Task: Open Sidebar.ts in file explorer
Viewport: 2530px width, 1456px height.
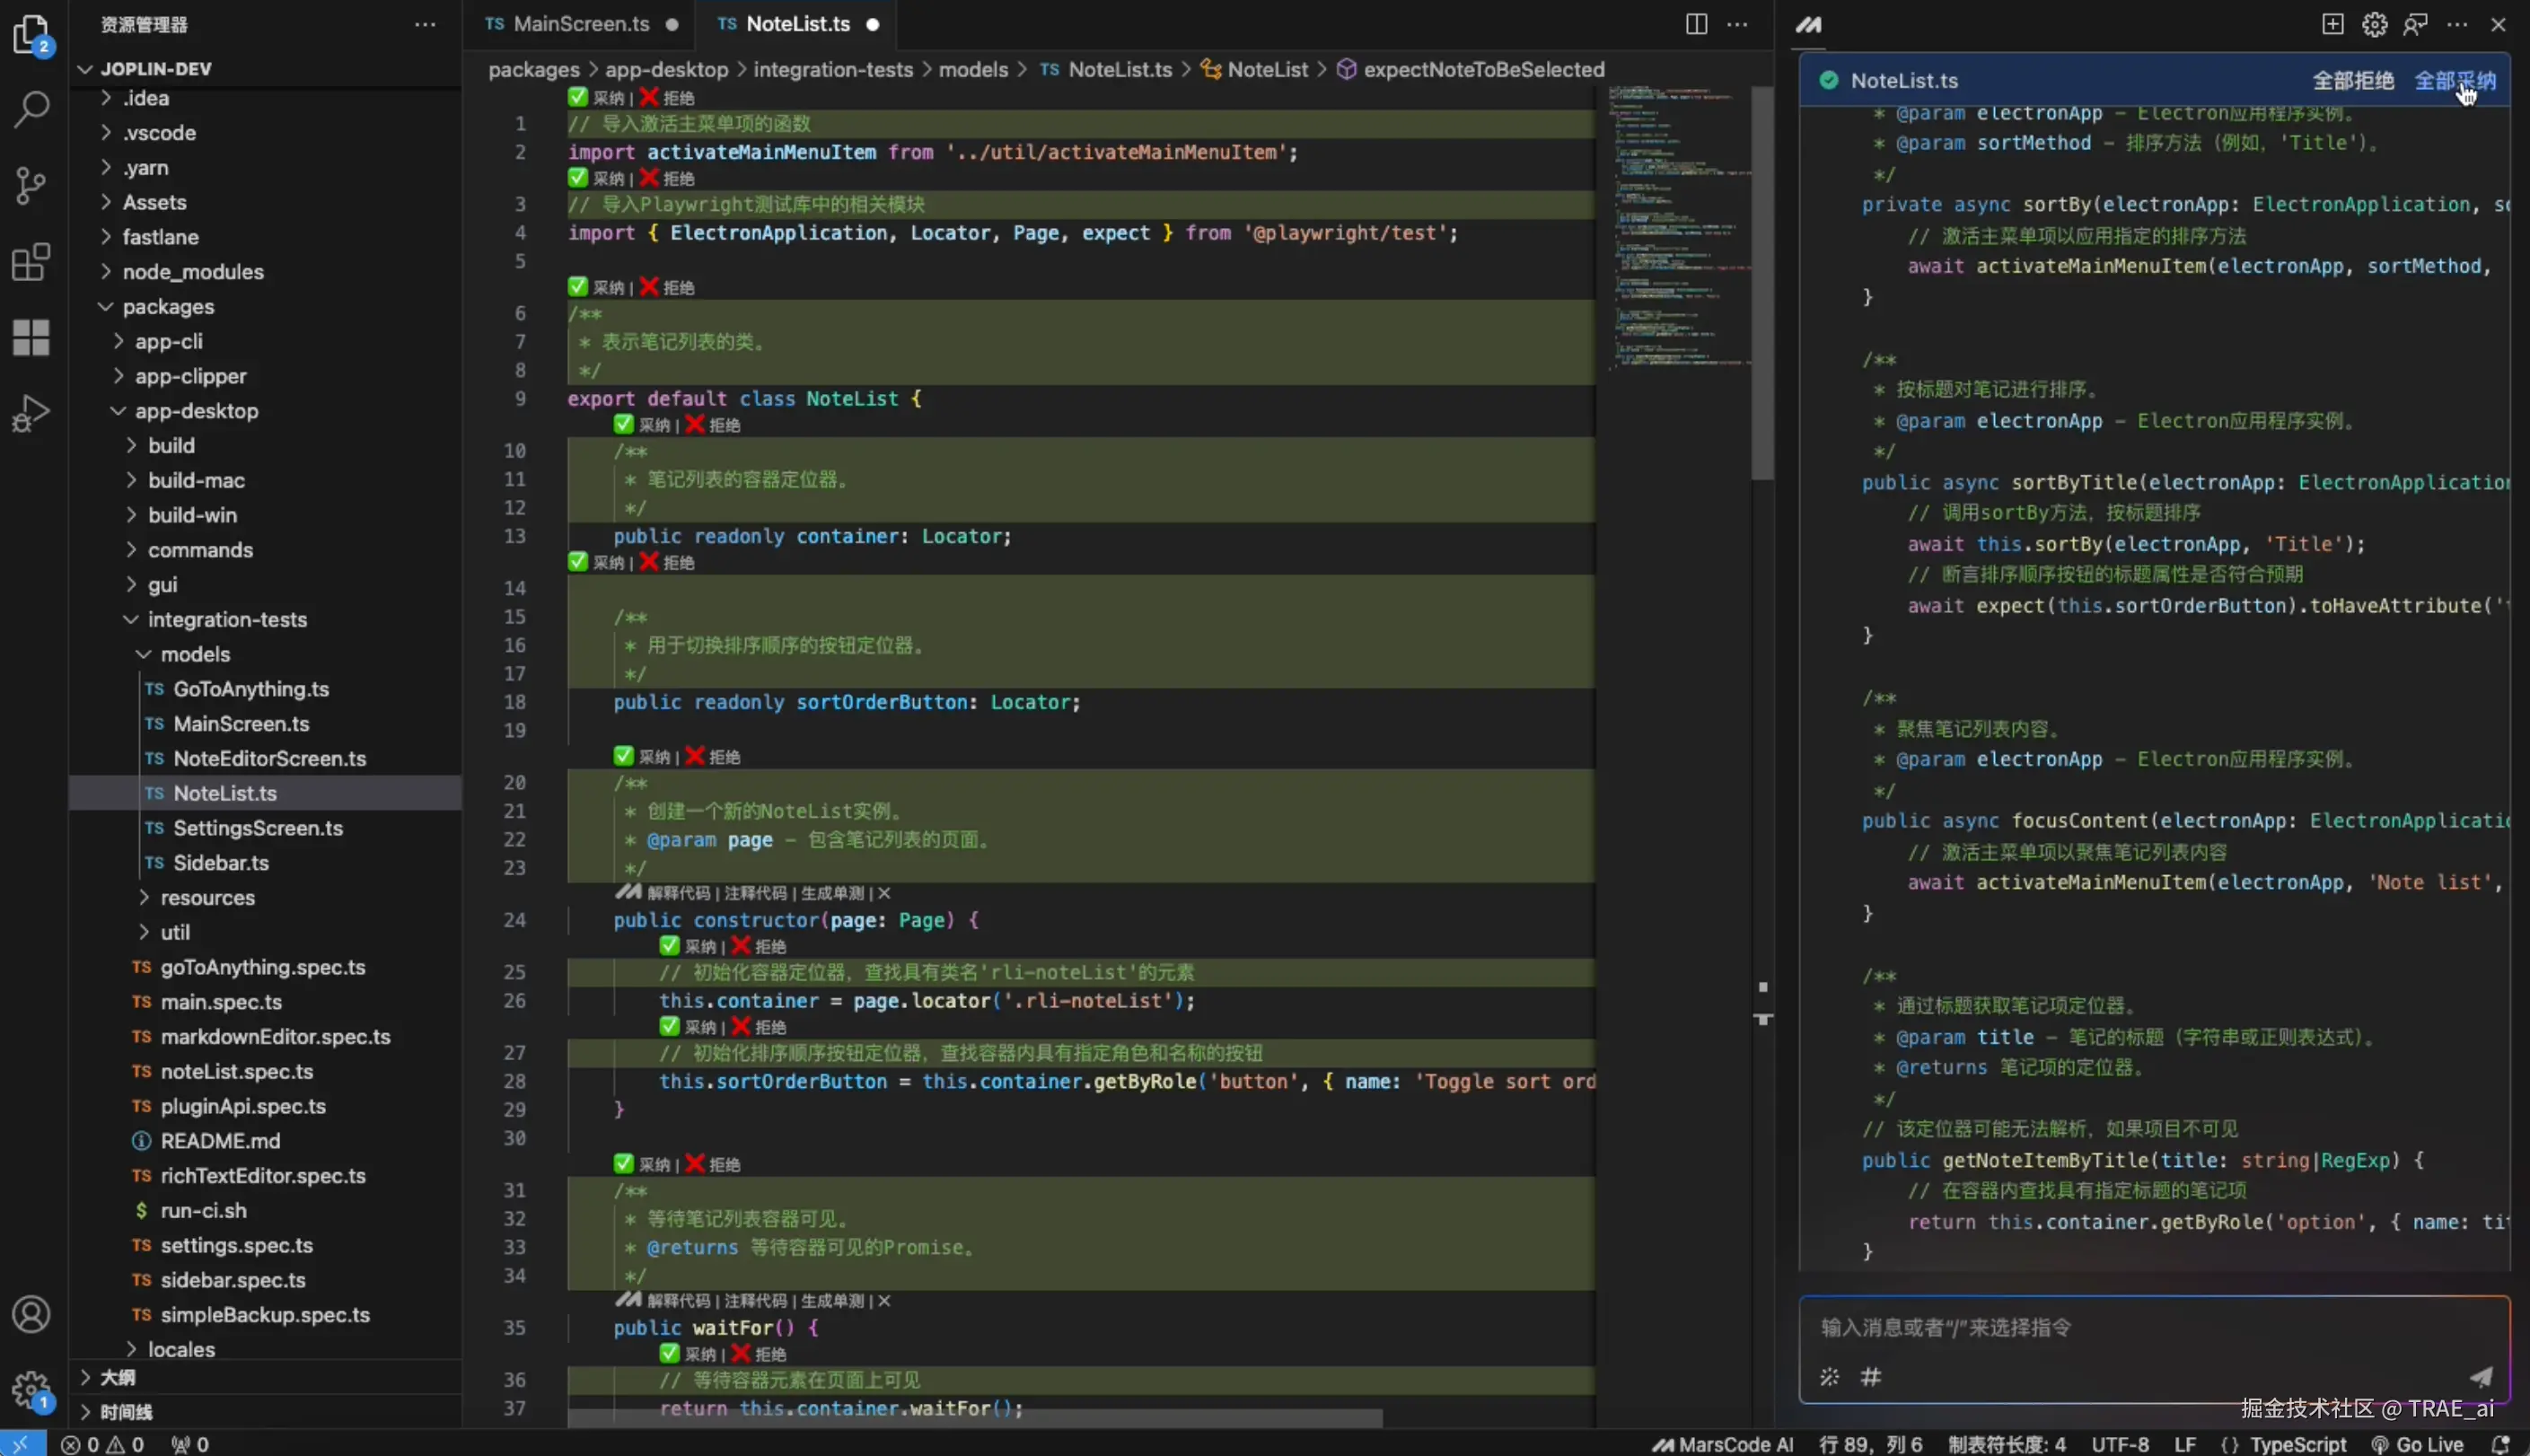Action: click(220, 862)
